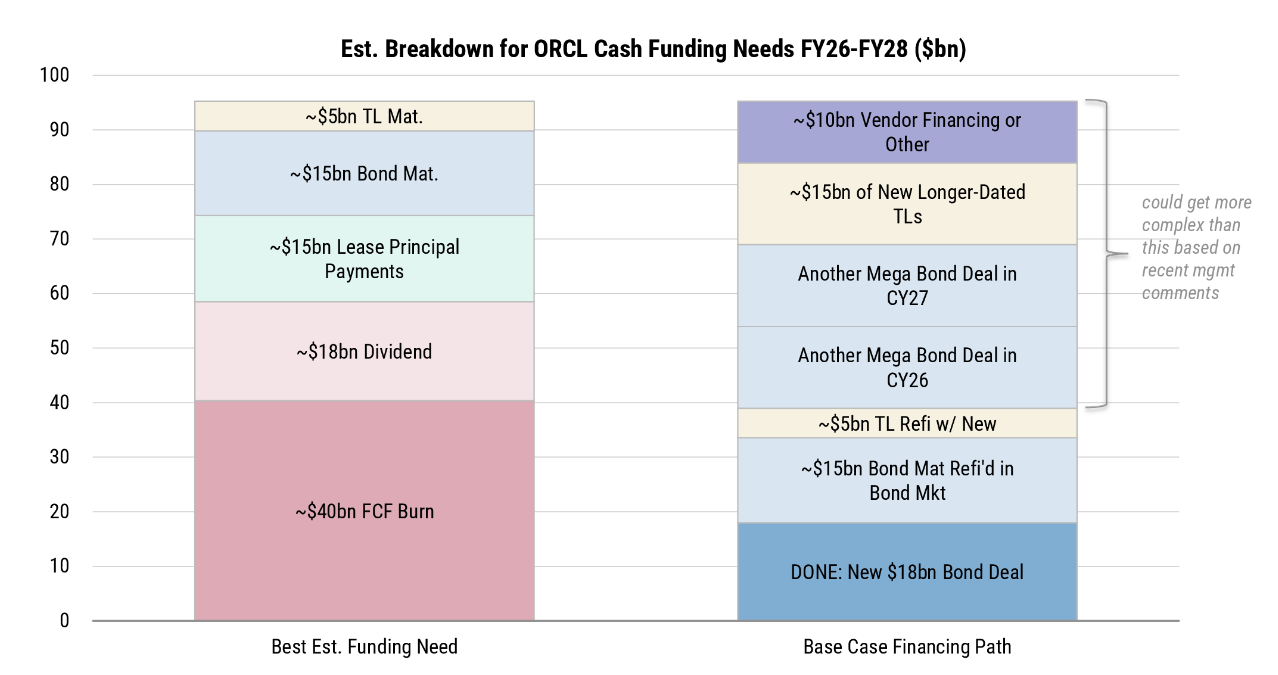The width and height of the screenshot is (1278, 675).
Task: Select the Best Est. Funding Need axis label
Action: click(364, 647)
